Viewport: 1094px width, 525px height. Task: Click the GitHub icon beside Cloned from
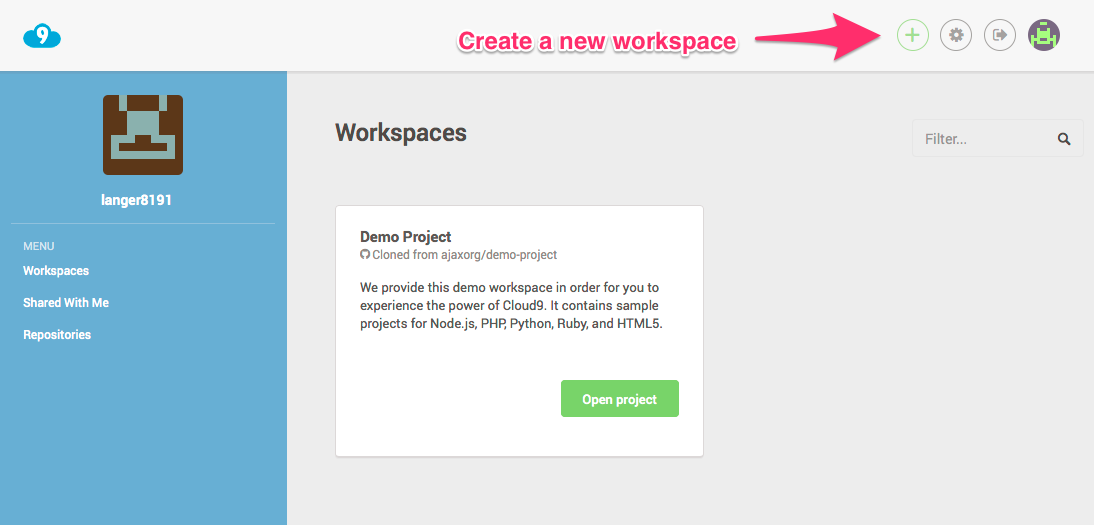(x=365, y=255)
